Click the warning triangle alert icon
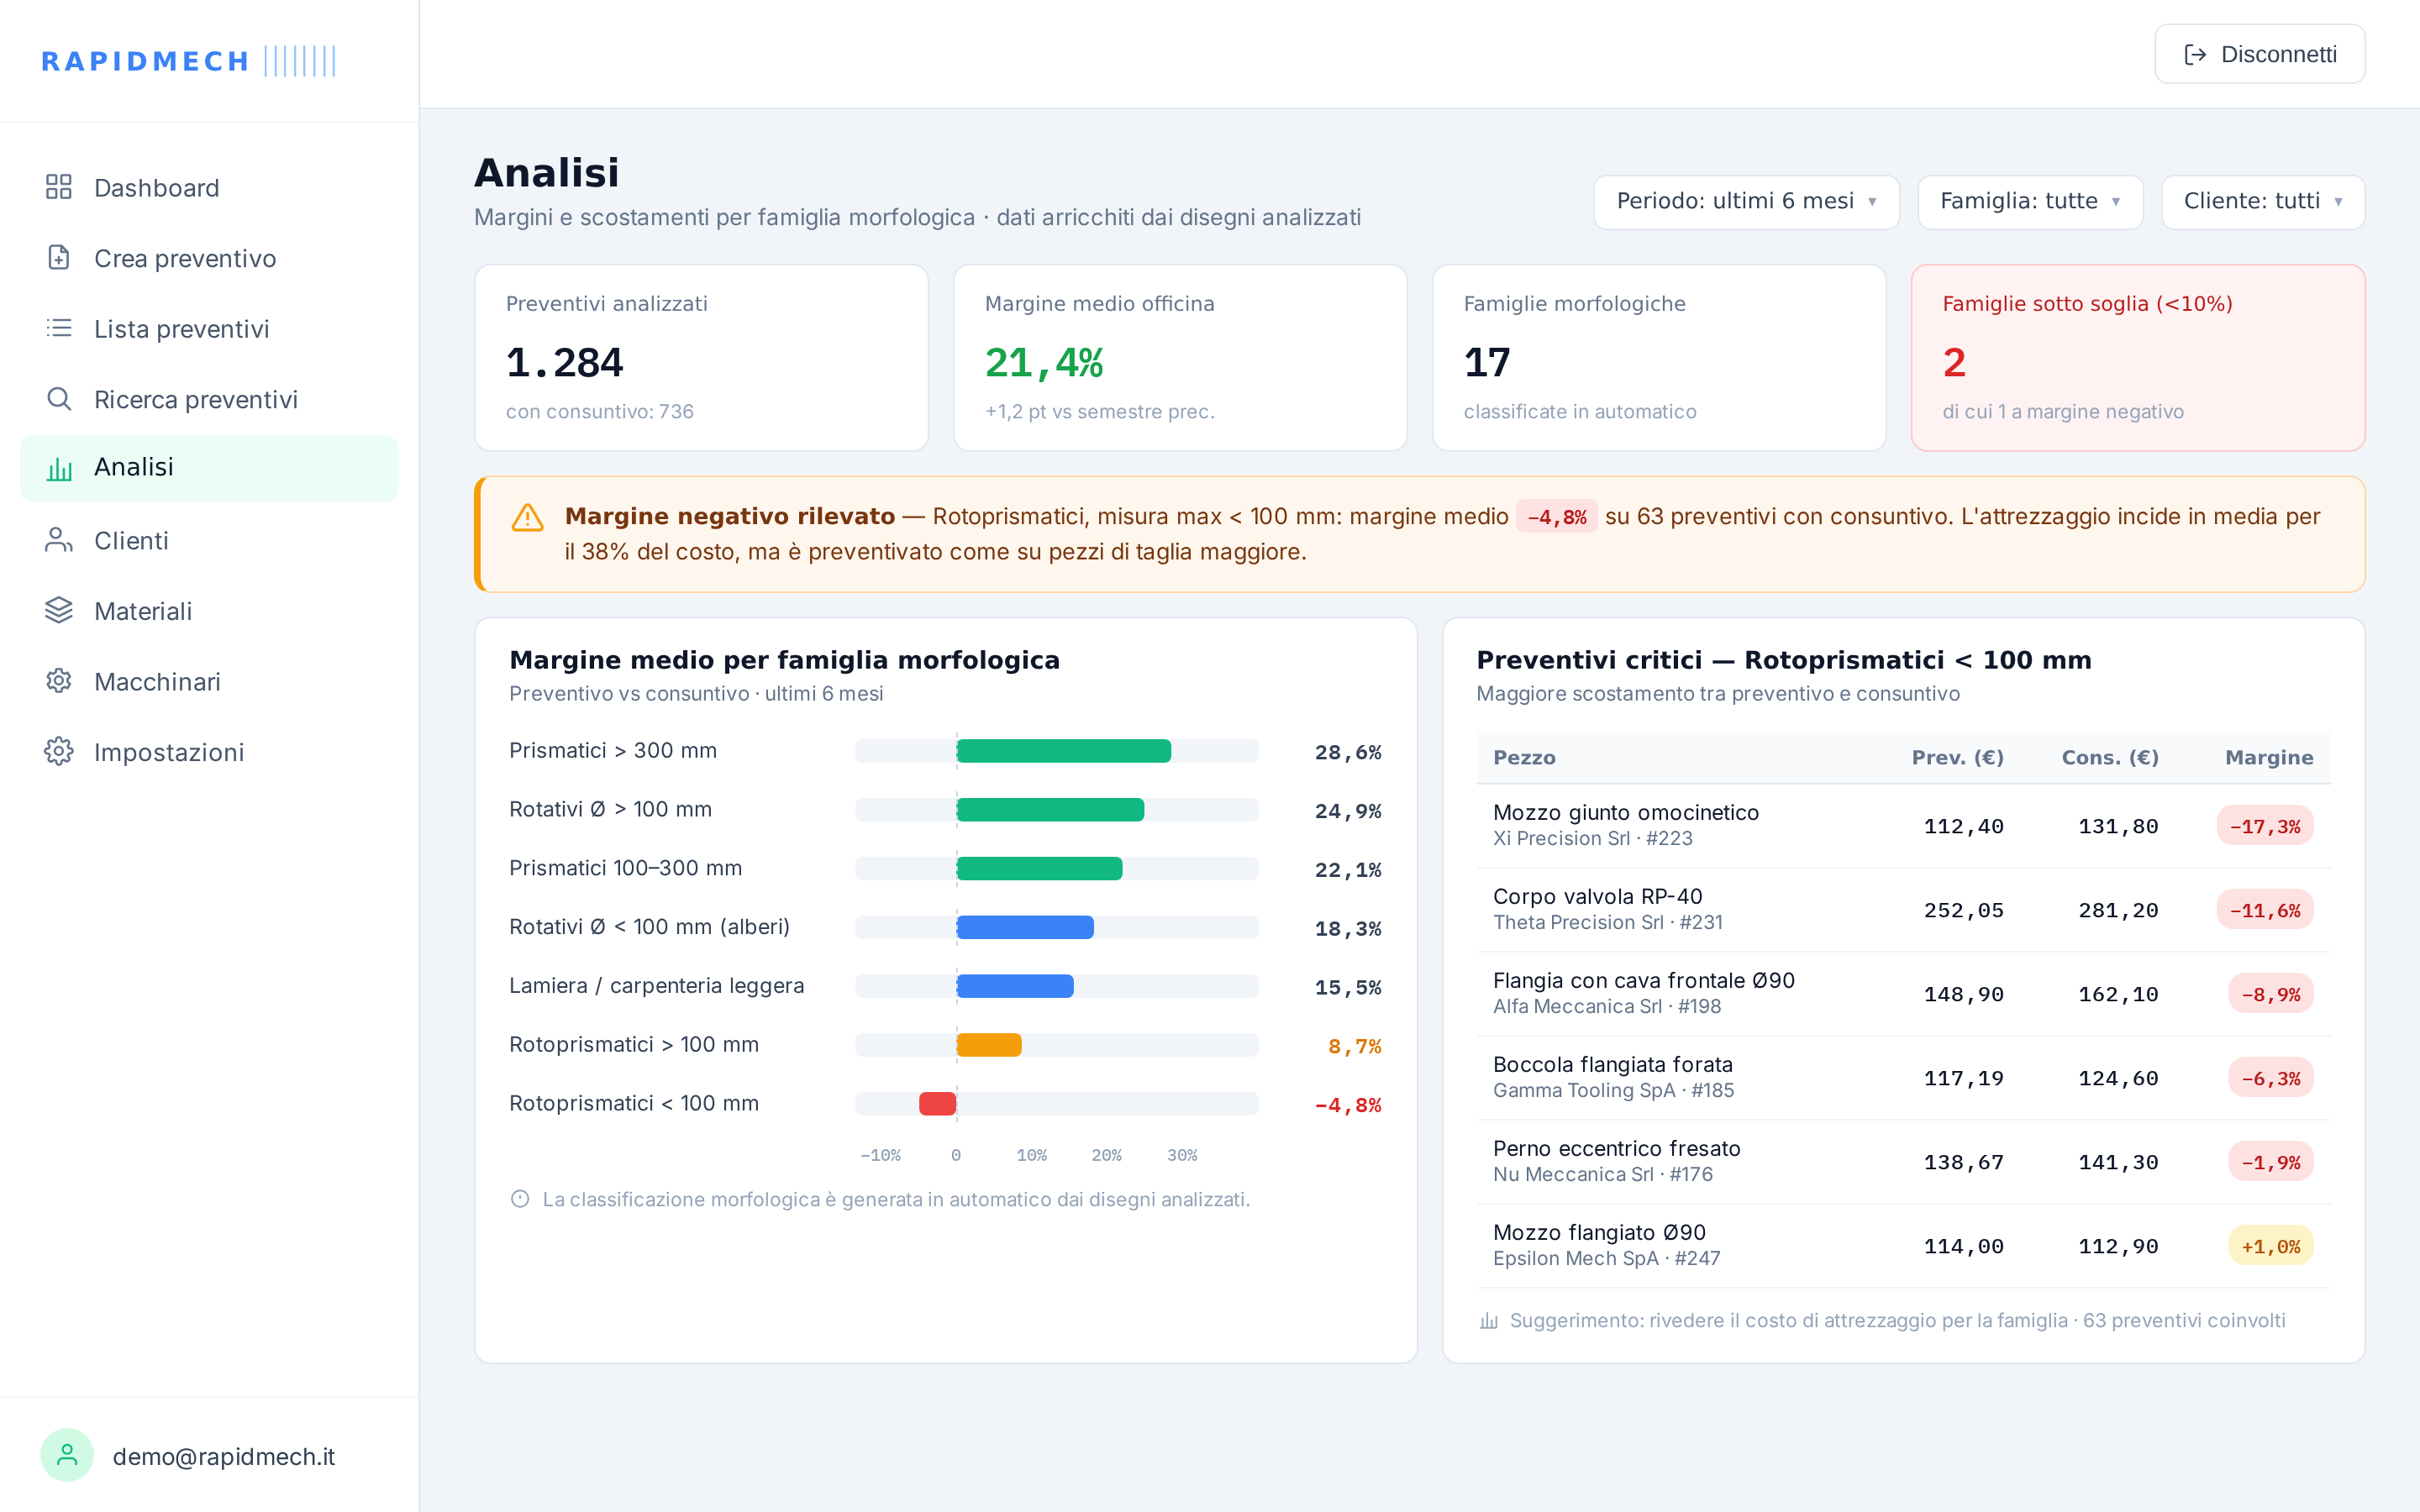The height and width of the screenshot is (1512, 2420). coord(527,518)
